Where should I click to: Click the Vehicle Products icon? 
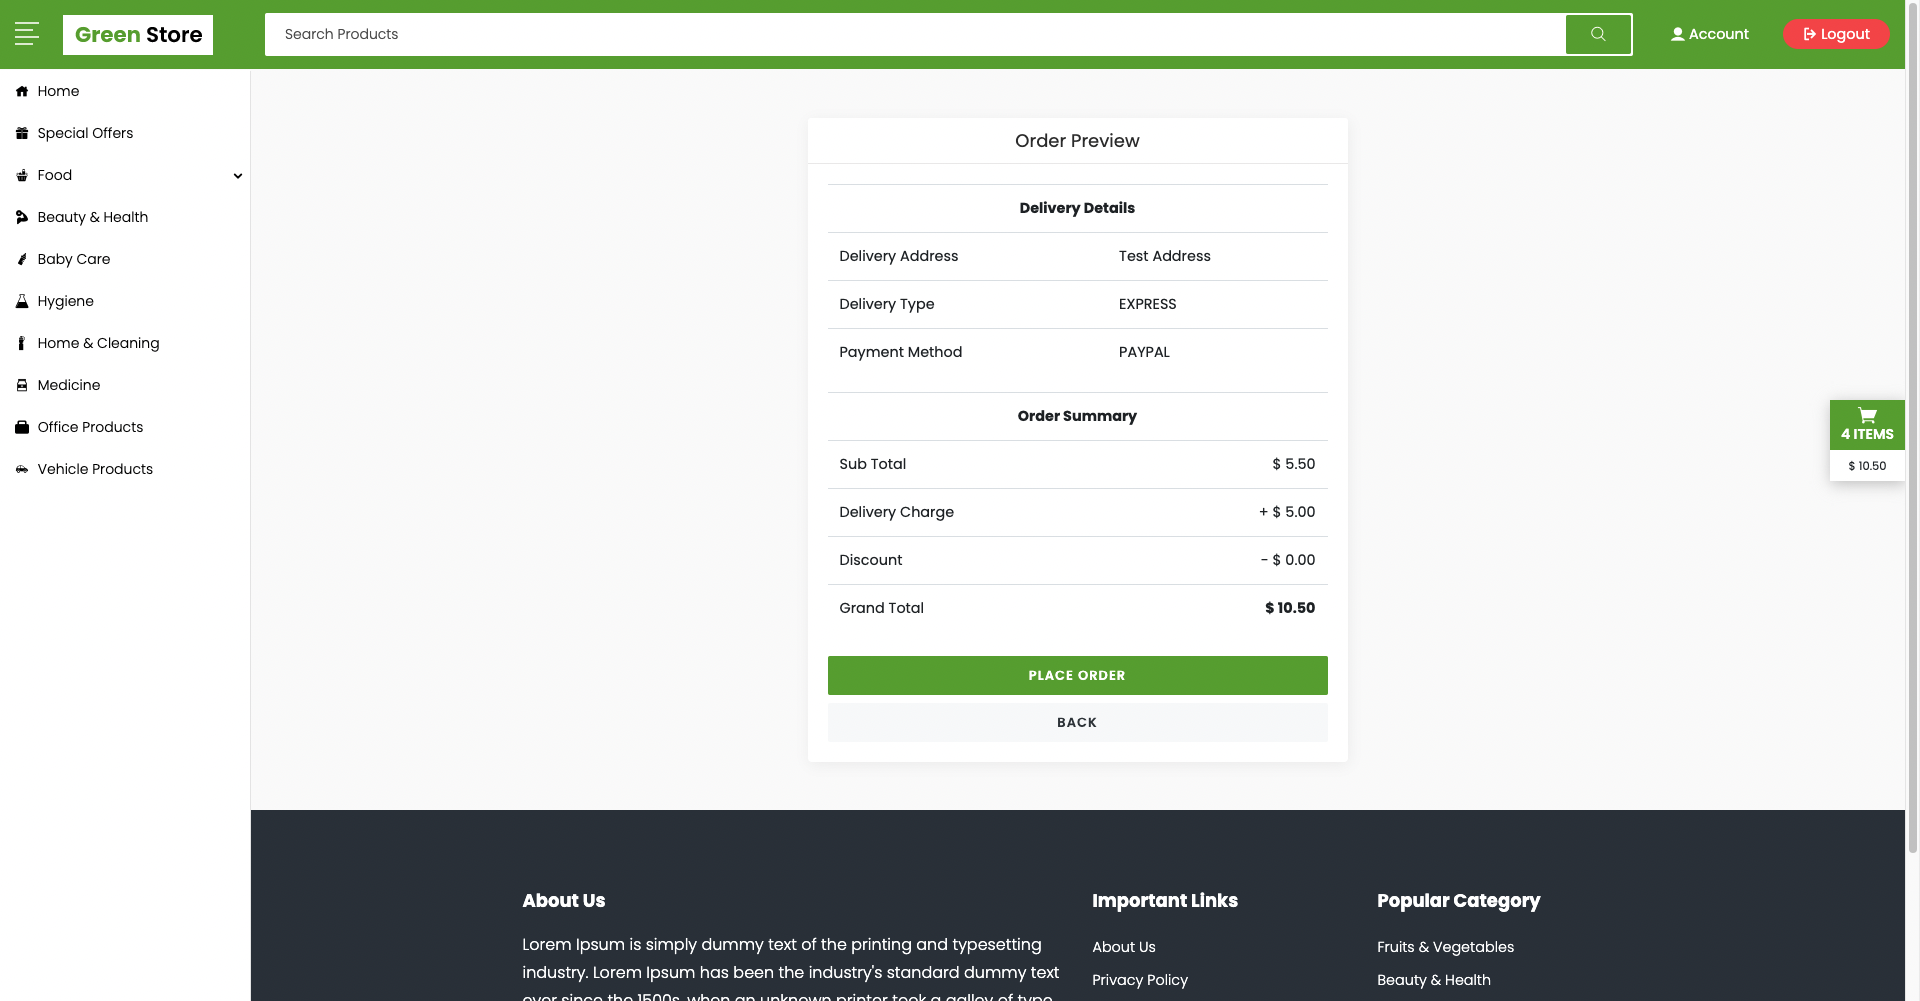click(x=21, y=469)
